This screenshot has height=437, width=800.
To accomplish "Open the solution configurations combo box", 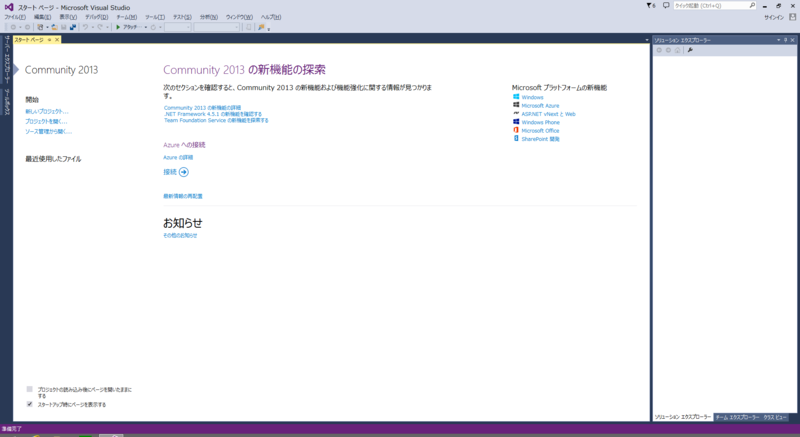I will point(178,27).
